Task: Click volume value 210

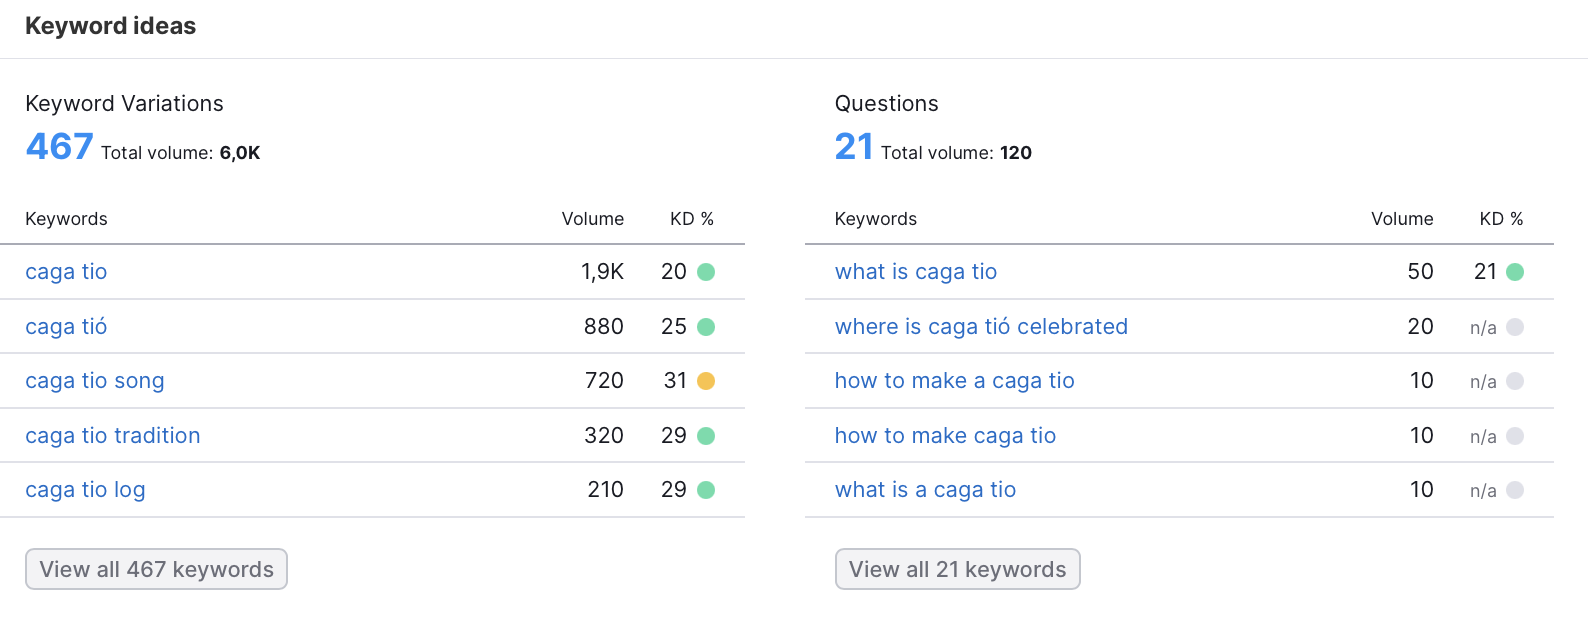Action: click(x=605, y=490)
